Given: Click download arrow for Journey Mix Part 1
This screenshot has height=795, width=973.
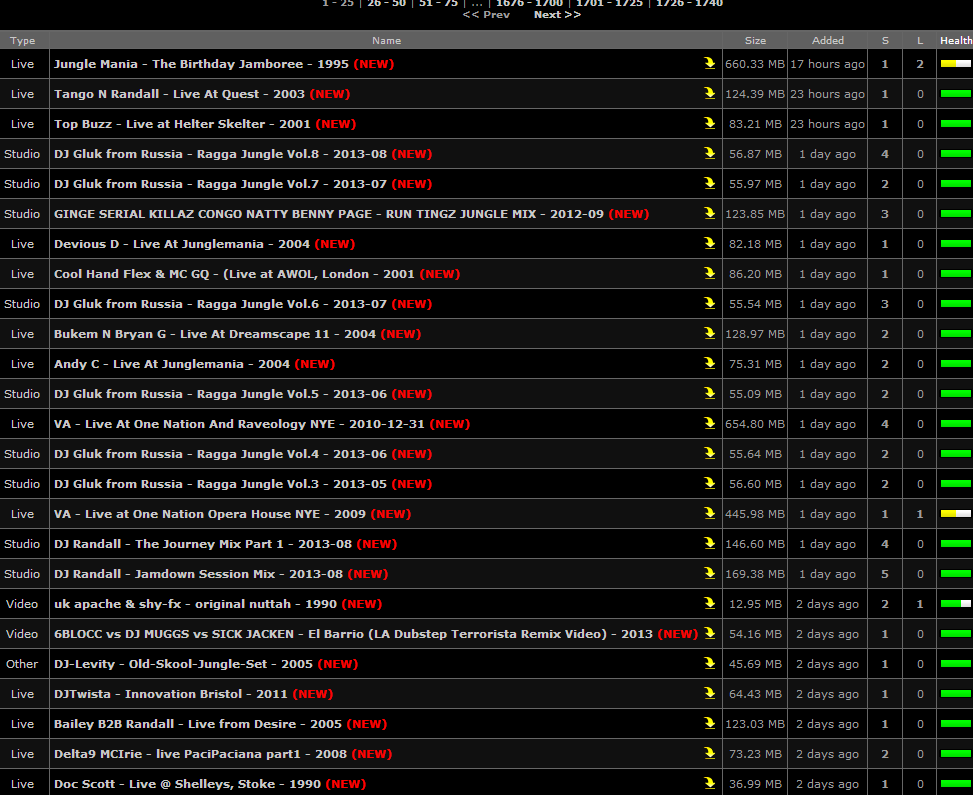Looking at the screenshot, I should tap(709, 543).
